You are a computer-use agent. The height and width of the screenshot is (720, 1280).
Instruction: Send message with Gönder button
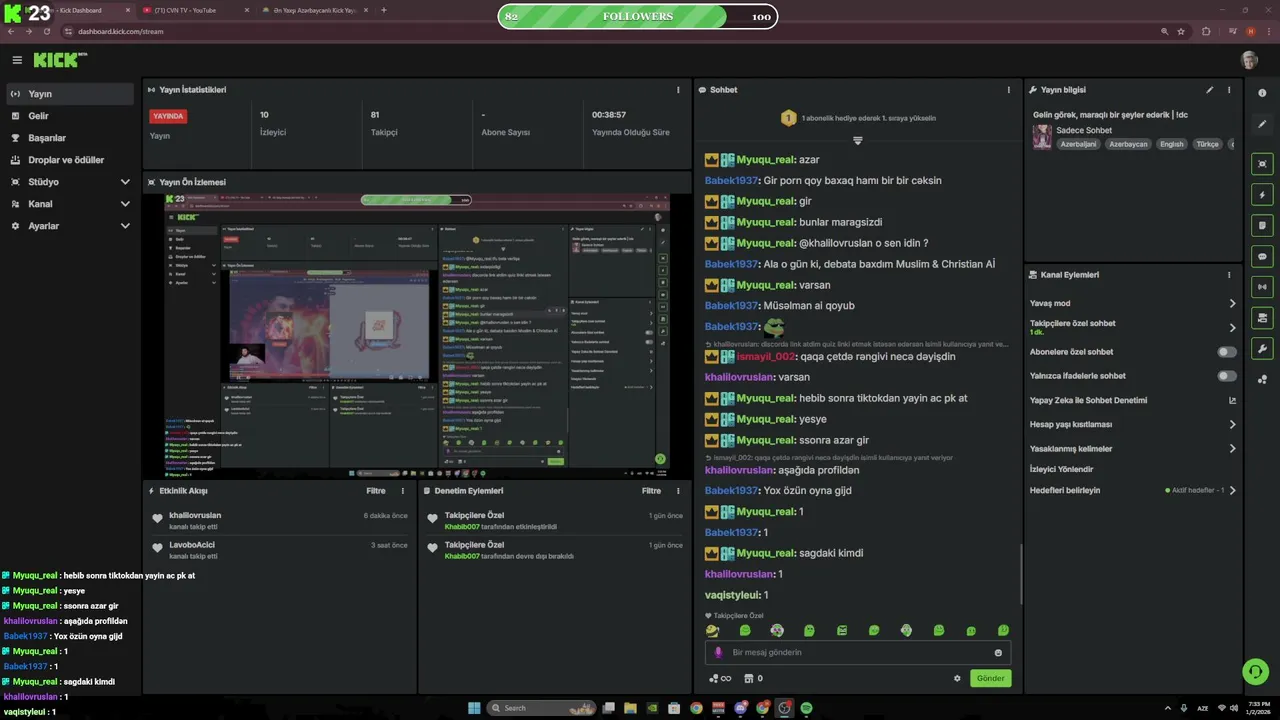point(990,678)
